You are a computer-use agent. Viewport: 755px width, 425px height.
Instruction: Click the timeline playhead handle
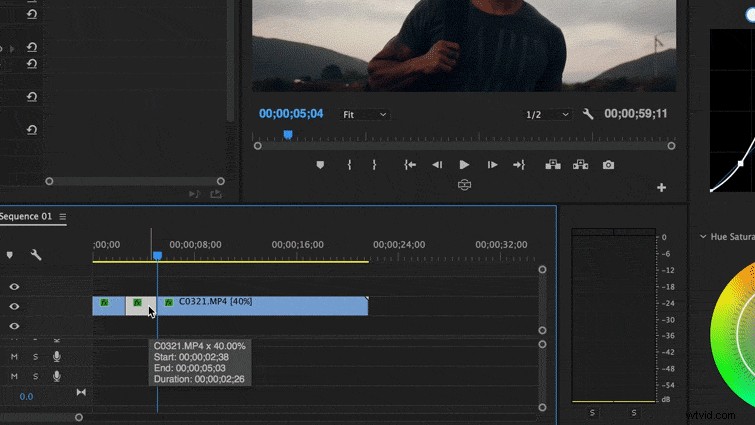tap(157, 256)
